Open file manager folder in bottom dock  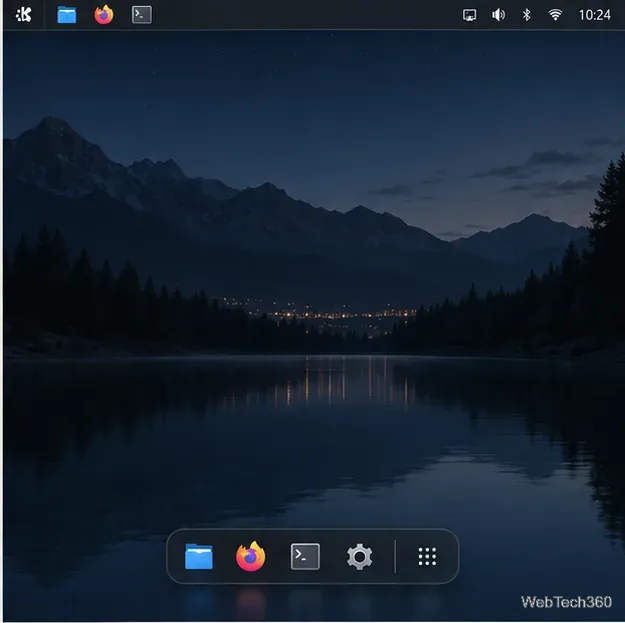(199, 556)
